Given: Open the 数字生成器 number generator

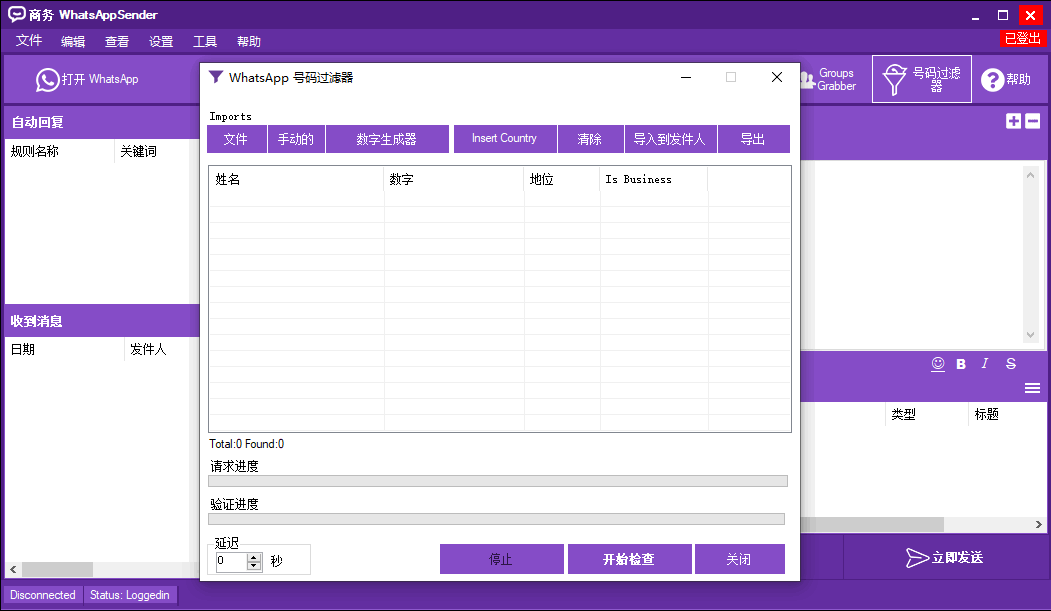Looking at the screenshot, I should [387, 139].
